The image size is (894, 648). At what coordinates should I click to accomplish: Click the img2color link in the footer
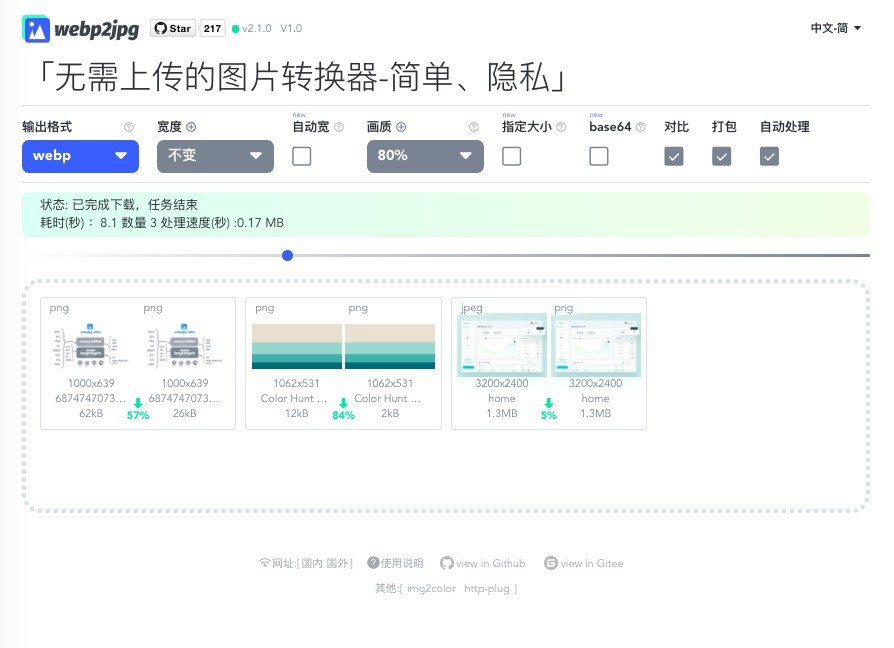click(x=432, y=588)
